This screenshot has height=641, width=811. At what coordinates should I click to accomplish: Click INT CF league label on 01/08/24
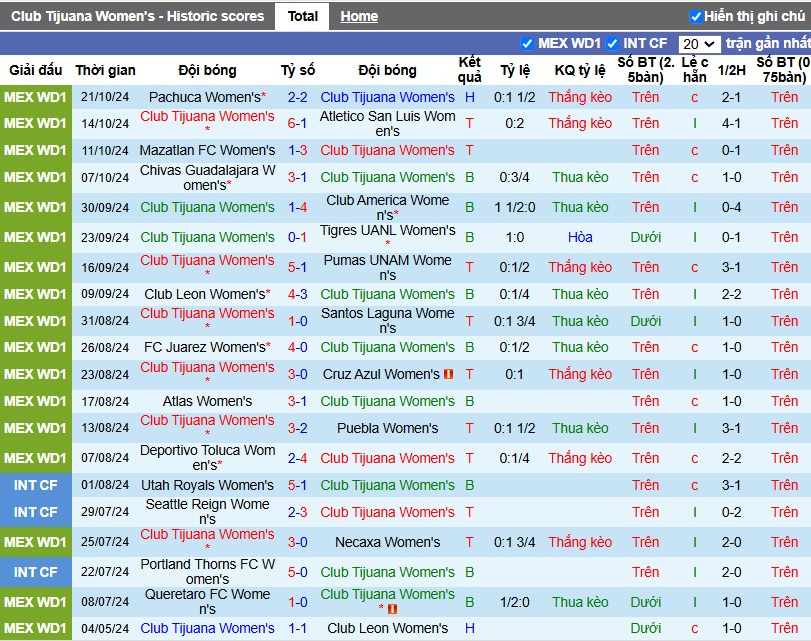tap(36, 485)
